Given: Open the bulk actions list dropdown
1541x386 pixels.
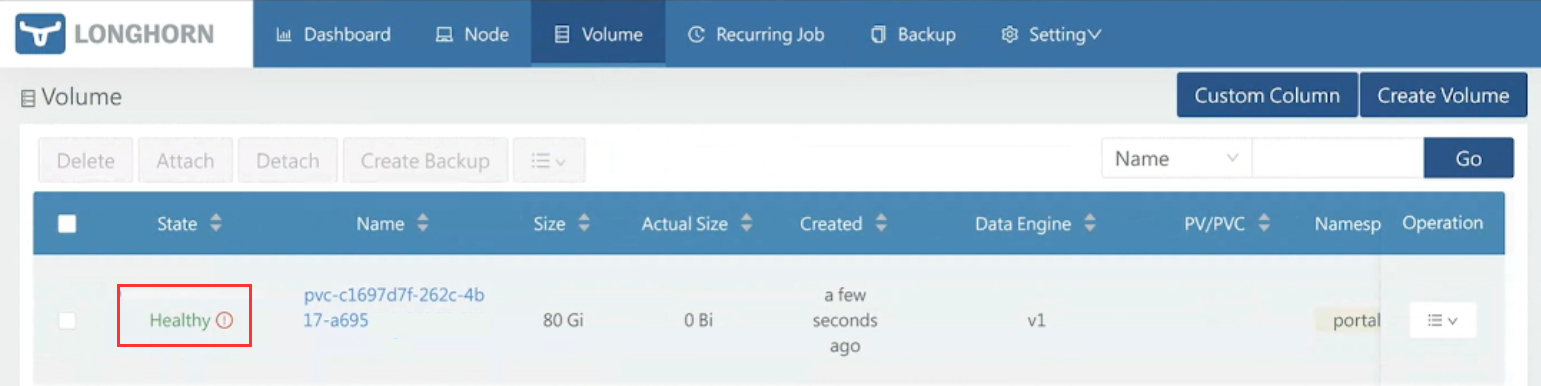Looking at the screenshot, I should point(549,160).
